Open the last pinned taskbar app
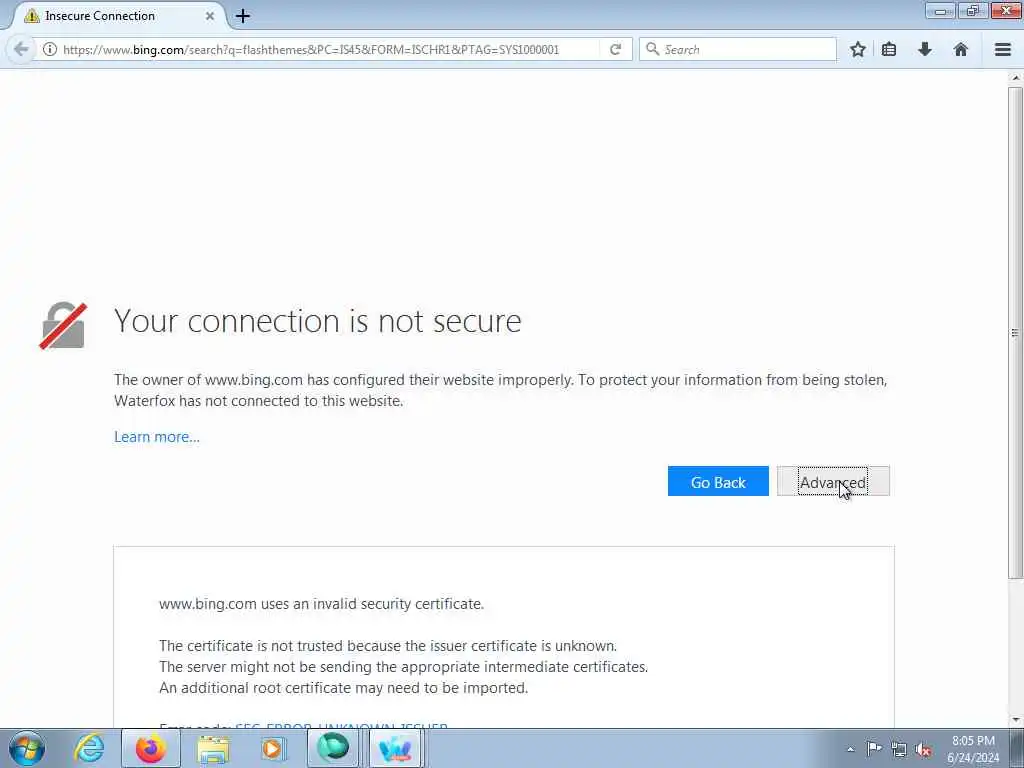Viewport: 1024px width, 768px height. tap(396, 748)
